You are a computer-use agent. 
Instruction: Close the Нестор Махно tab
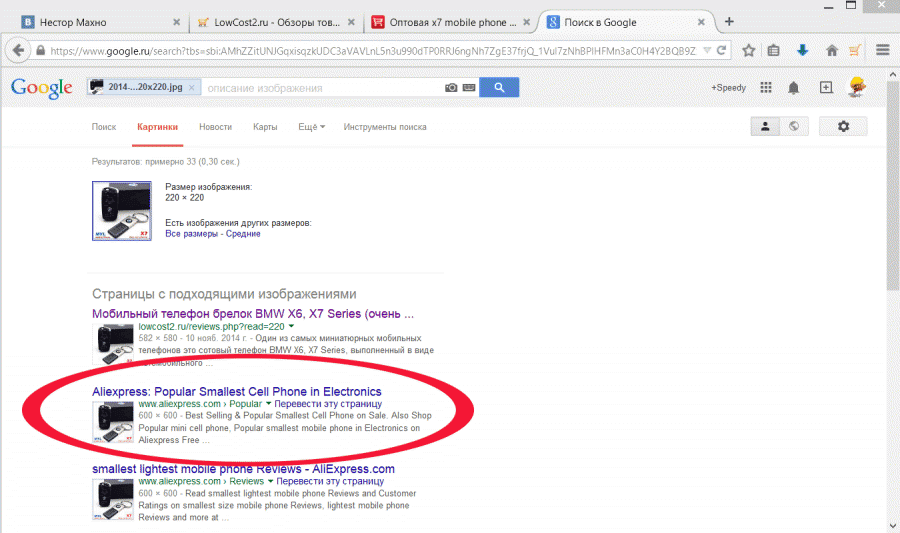click(177, 22)
